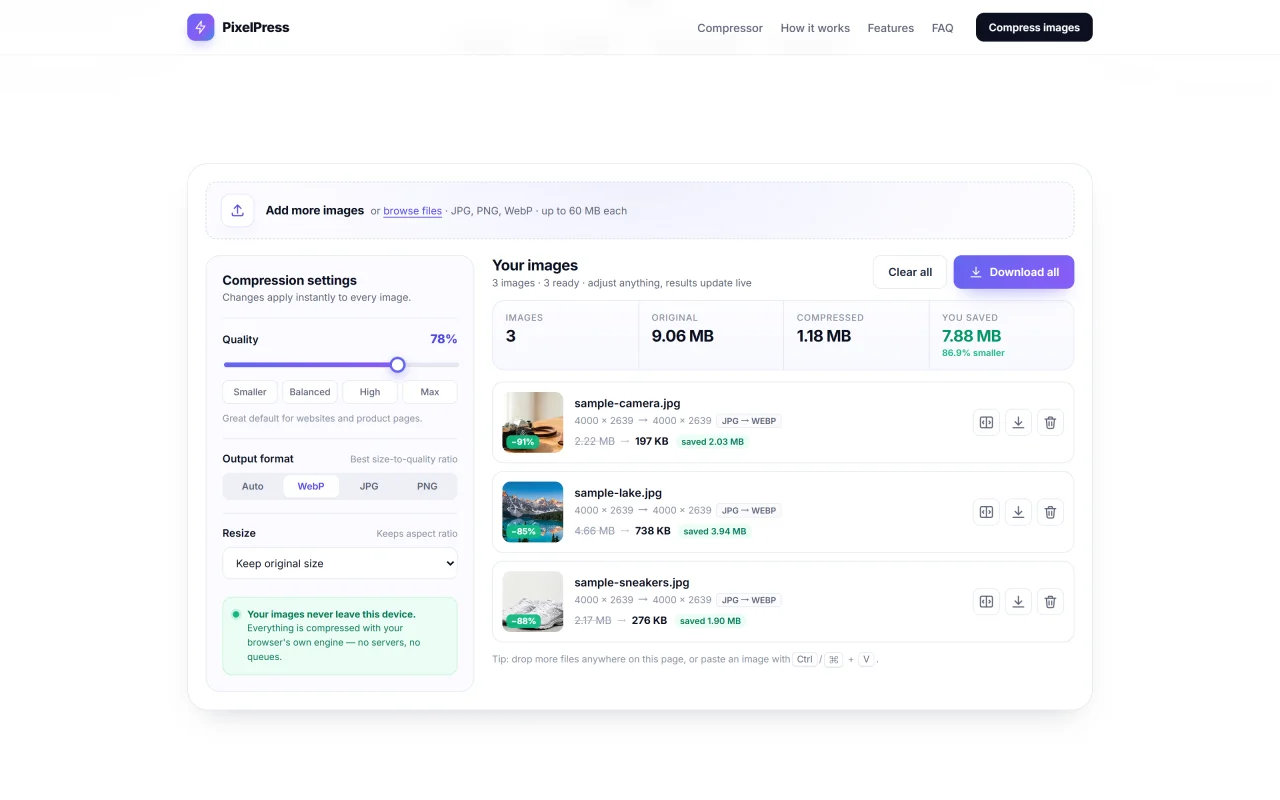The image size is (1280, 800).
Task: Download the sample-camera.jpg result
Action: click(x=1018, y=422)
